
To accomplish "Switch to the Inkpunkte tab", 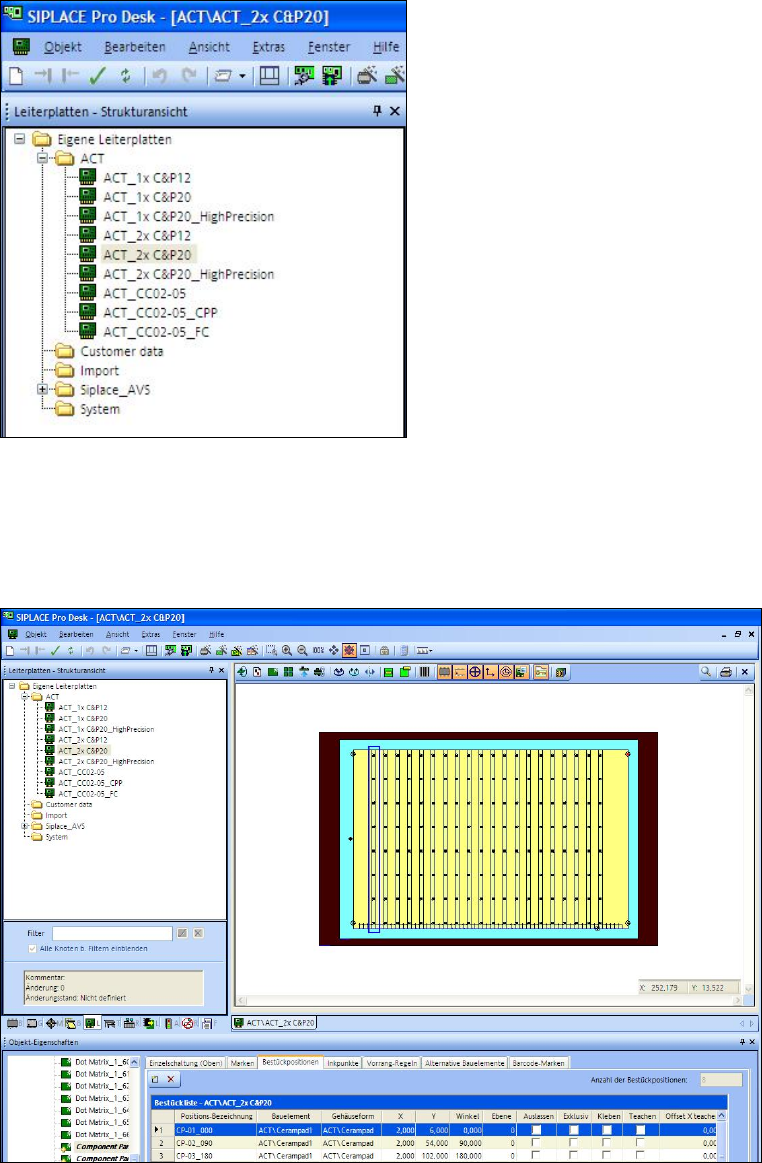I will 344,1062.
